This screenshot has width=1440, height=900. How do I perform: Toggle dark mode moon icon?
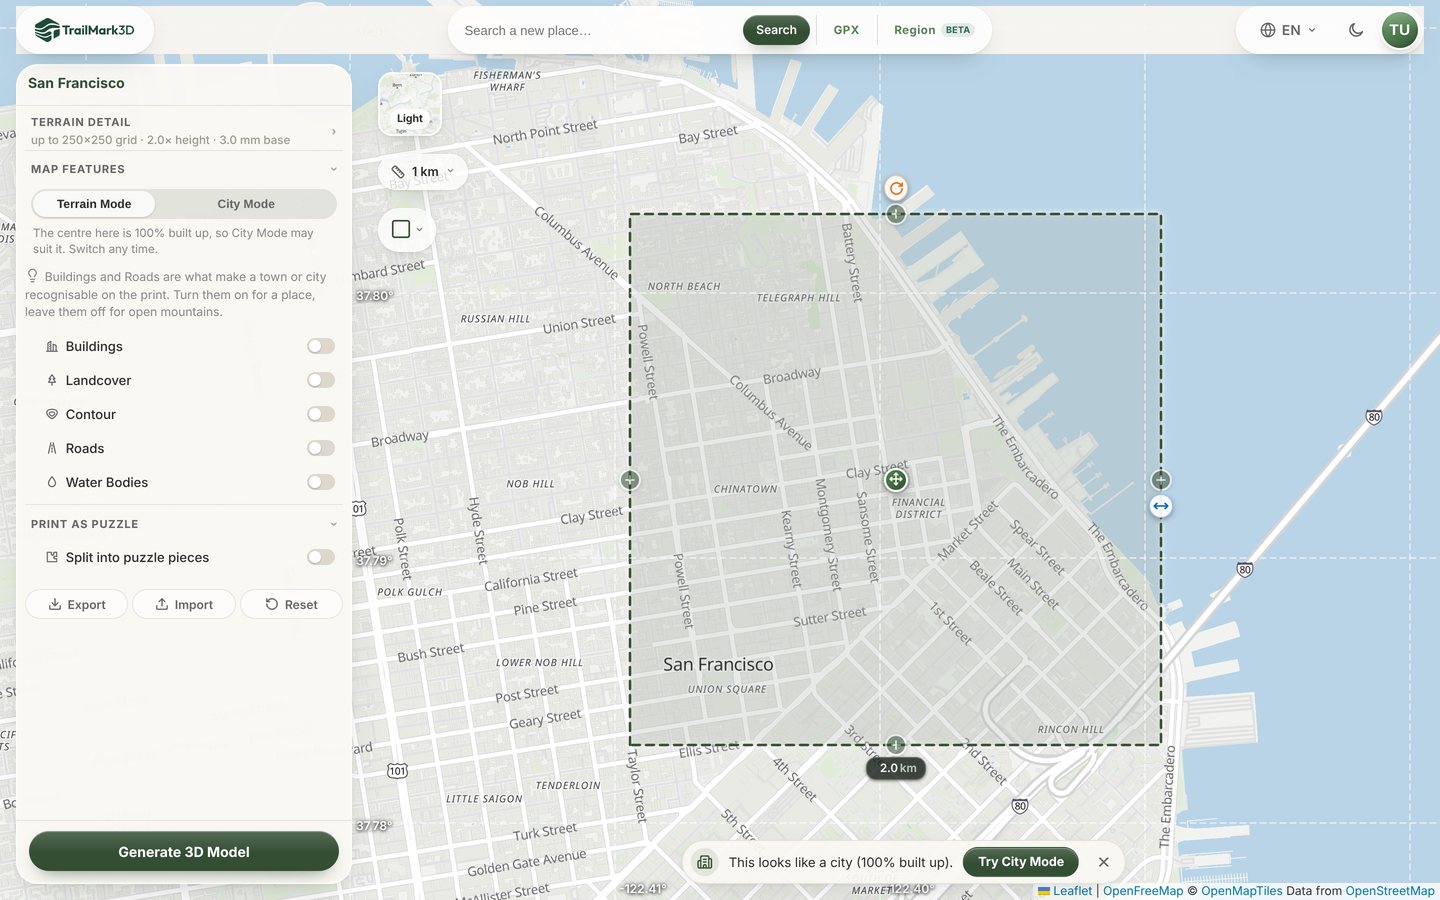click(1356, 30)
